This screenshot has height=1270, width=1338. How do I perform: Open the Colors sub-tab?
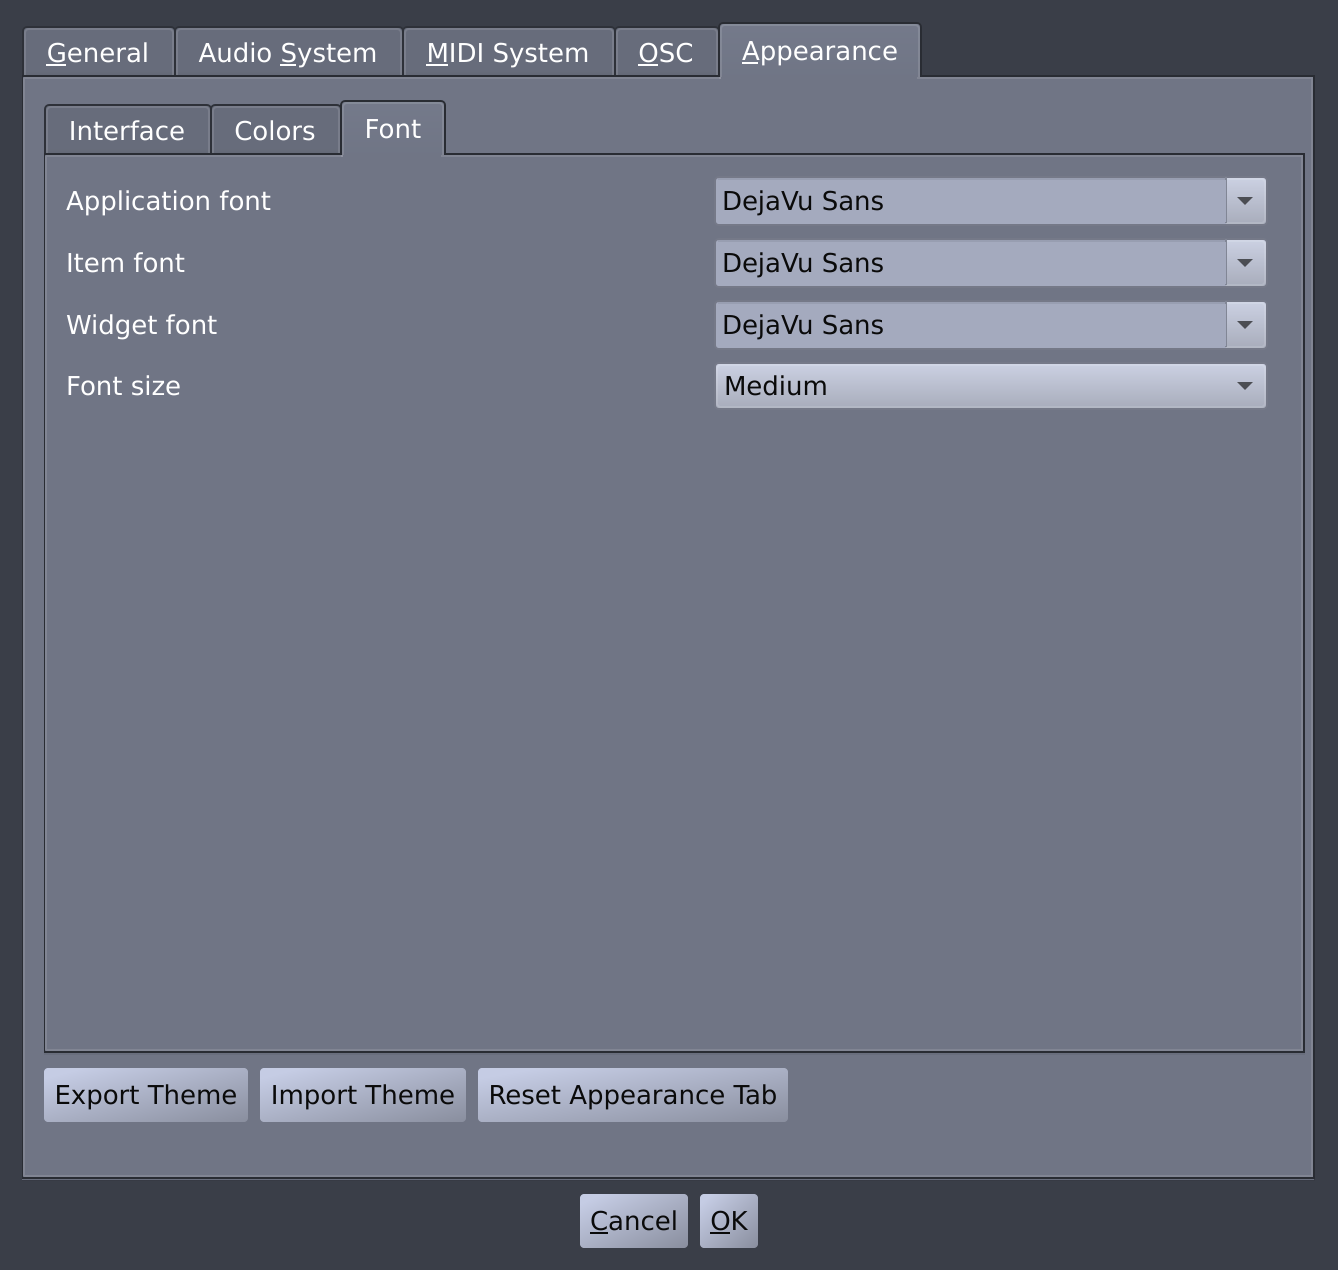pyautogui.click(x=275, y=131)
